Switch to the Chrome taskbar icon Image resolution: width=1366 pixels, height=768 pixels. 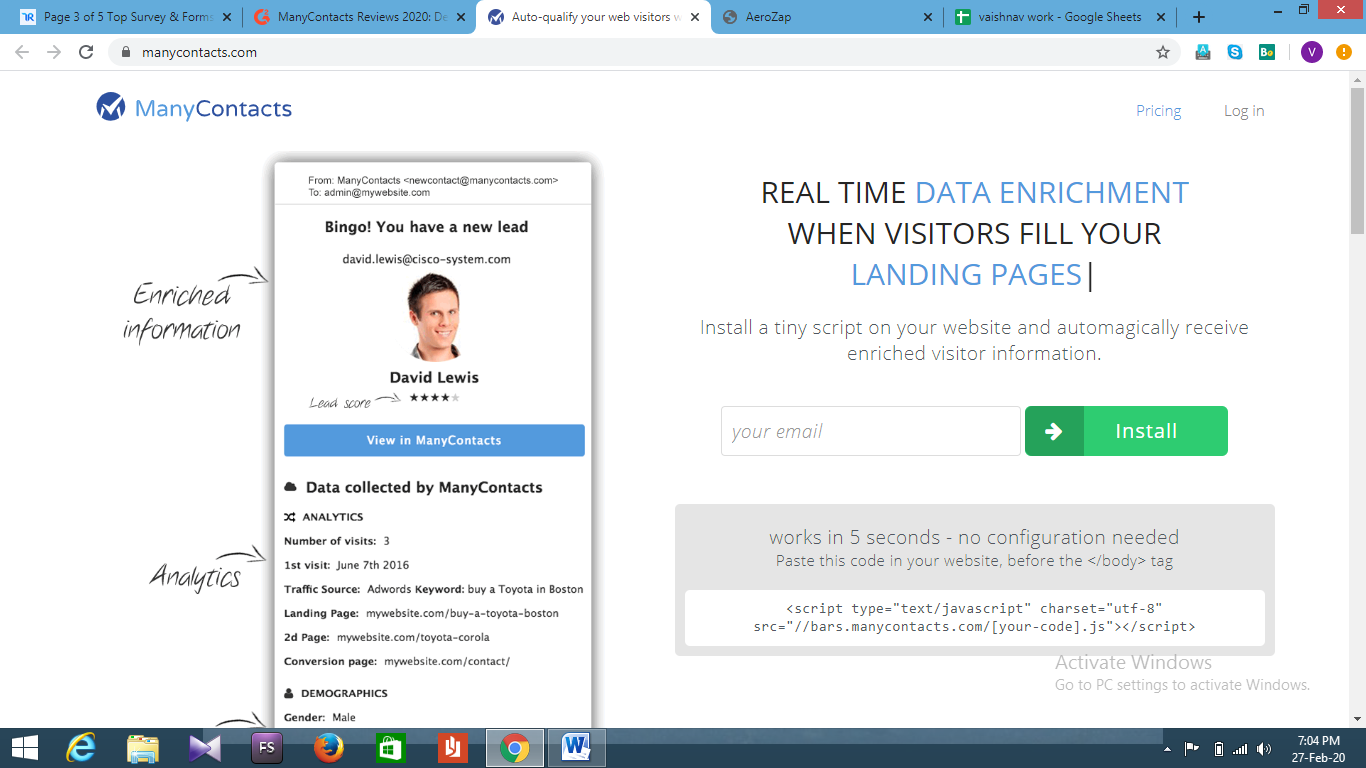point(515,748)
